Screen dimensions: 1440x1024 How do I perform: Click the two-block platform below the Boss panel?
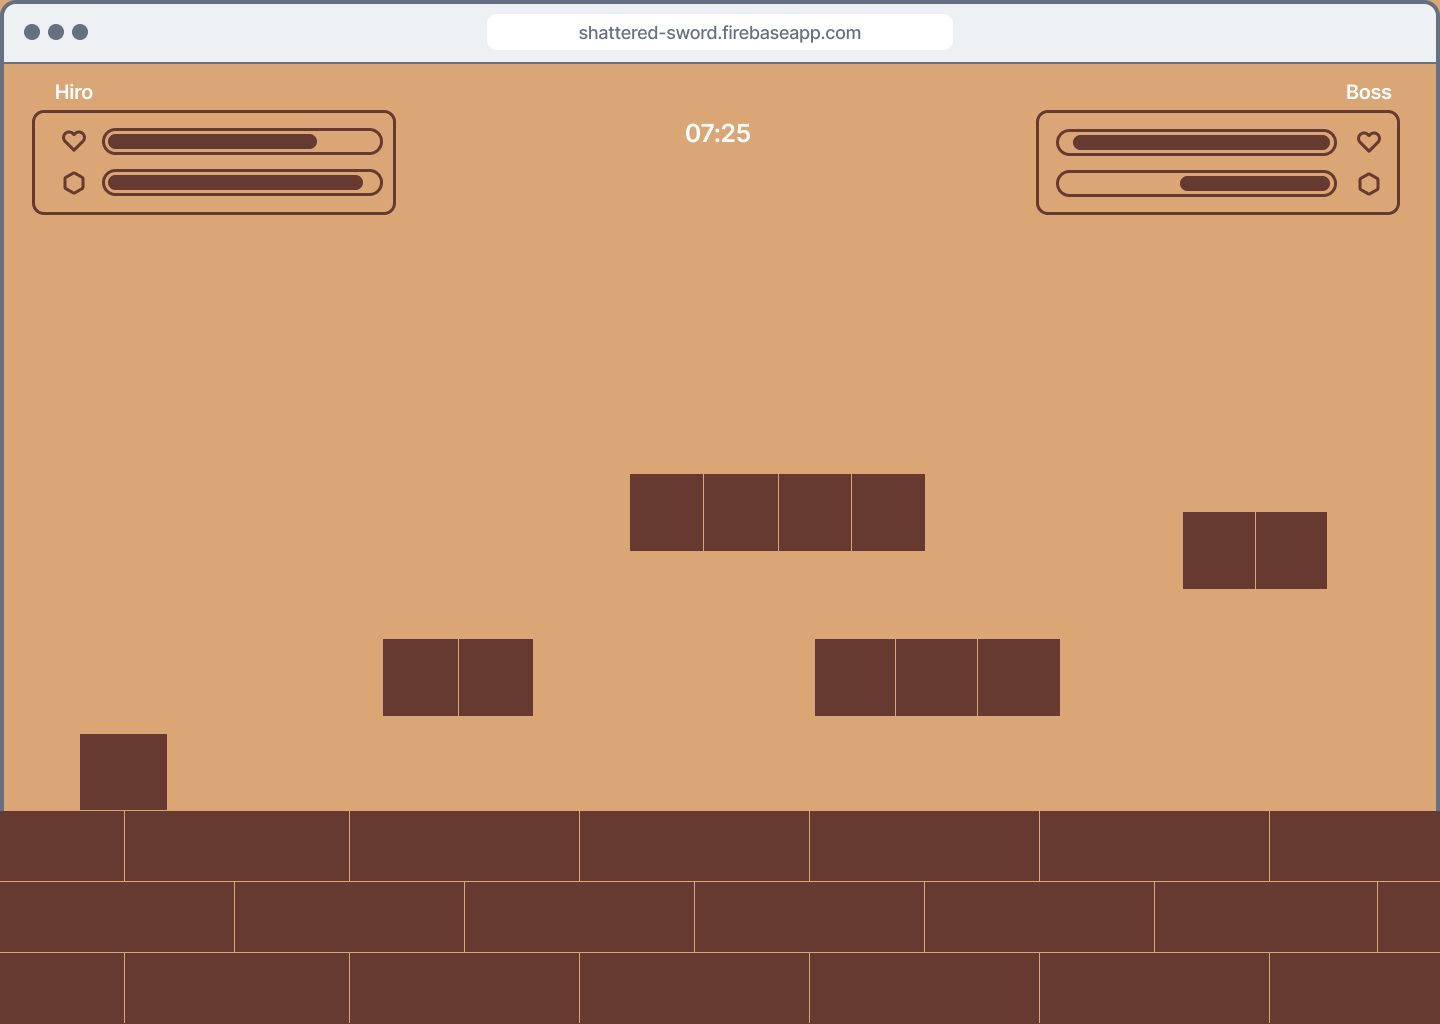coord(1254,550)
